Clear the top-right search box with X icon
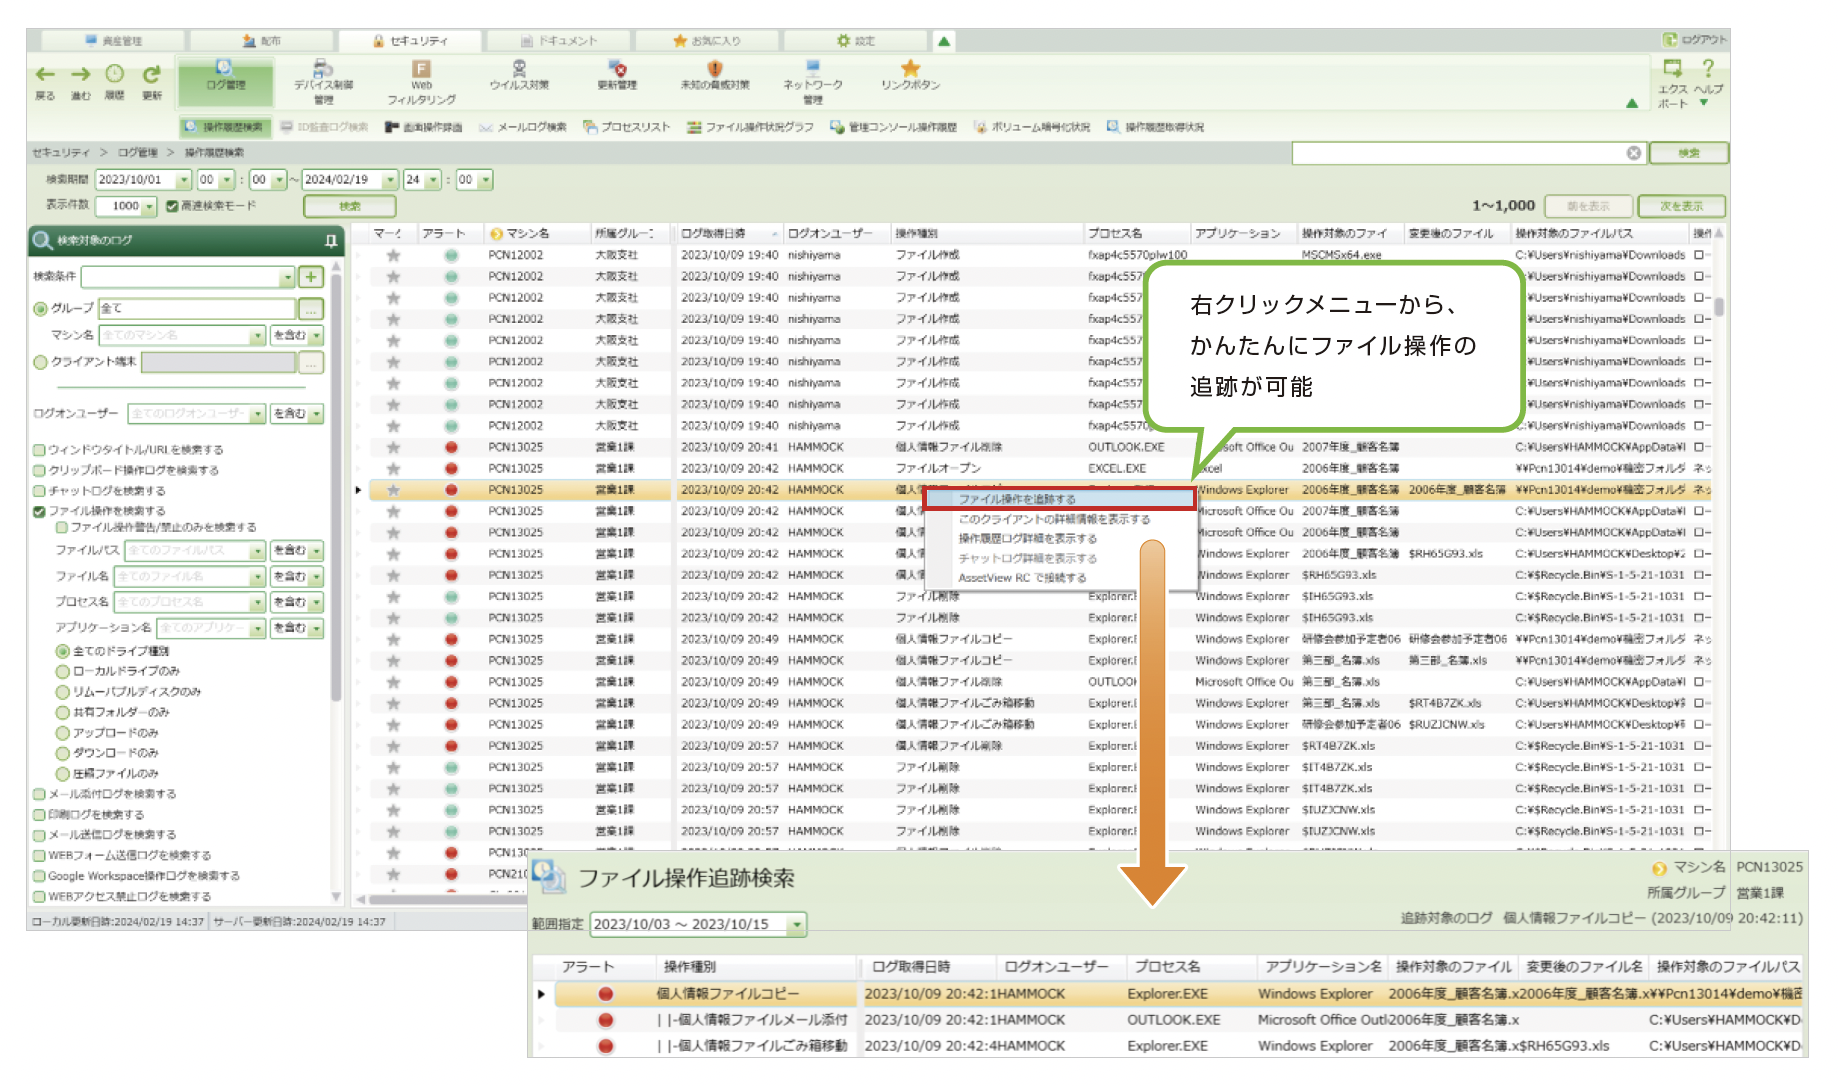The image size is (1838, 1086). click(1634, 153)
